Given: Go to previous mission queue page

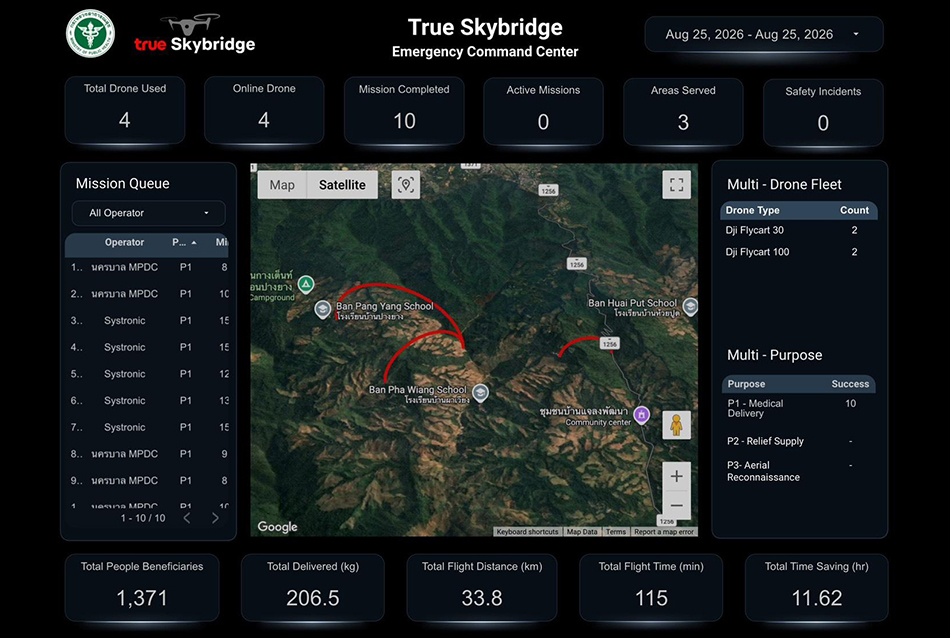Looking at the screenshot, I should click(x=187, y=518).
